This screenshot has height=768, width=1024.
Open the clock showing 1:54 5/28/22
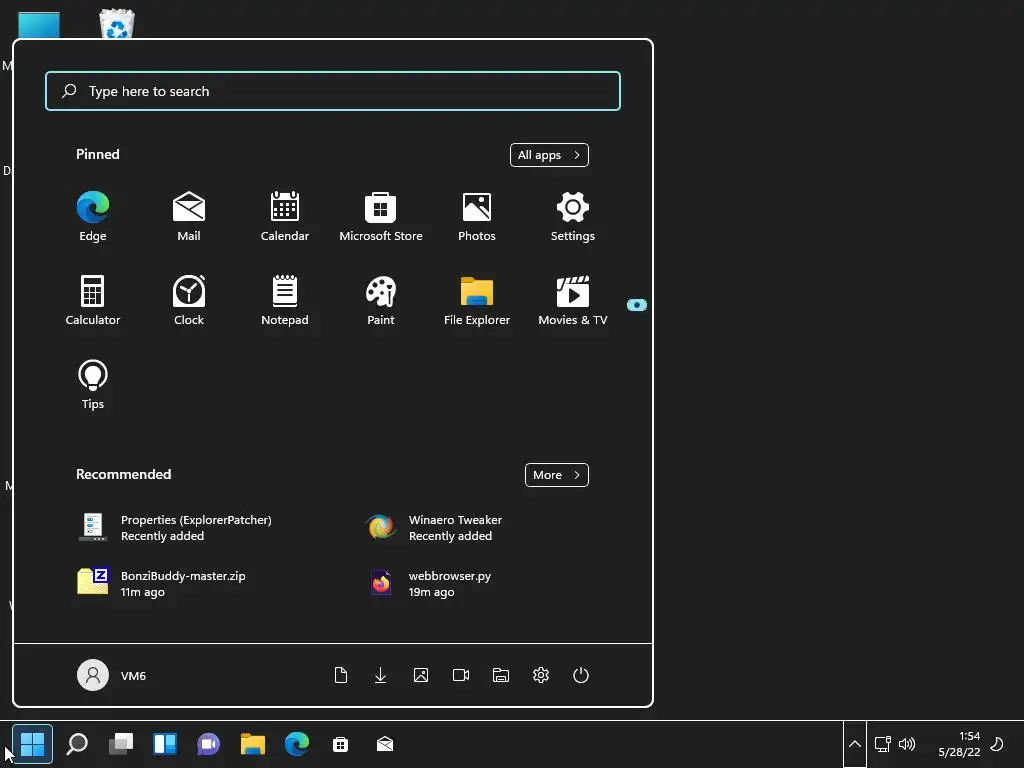click(959, 744)
